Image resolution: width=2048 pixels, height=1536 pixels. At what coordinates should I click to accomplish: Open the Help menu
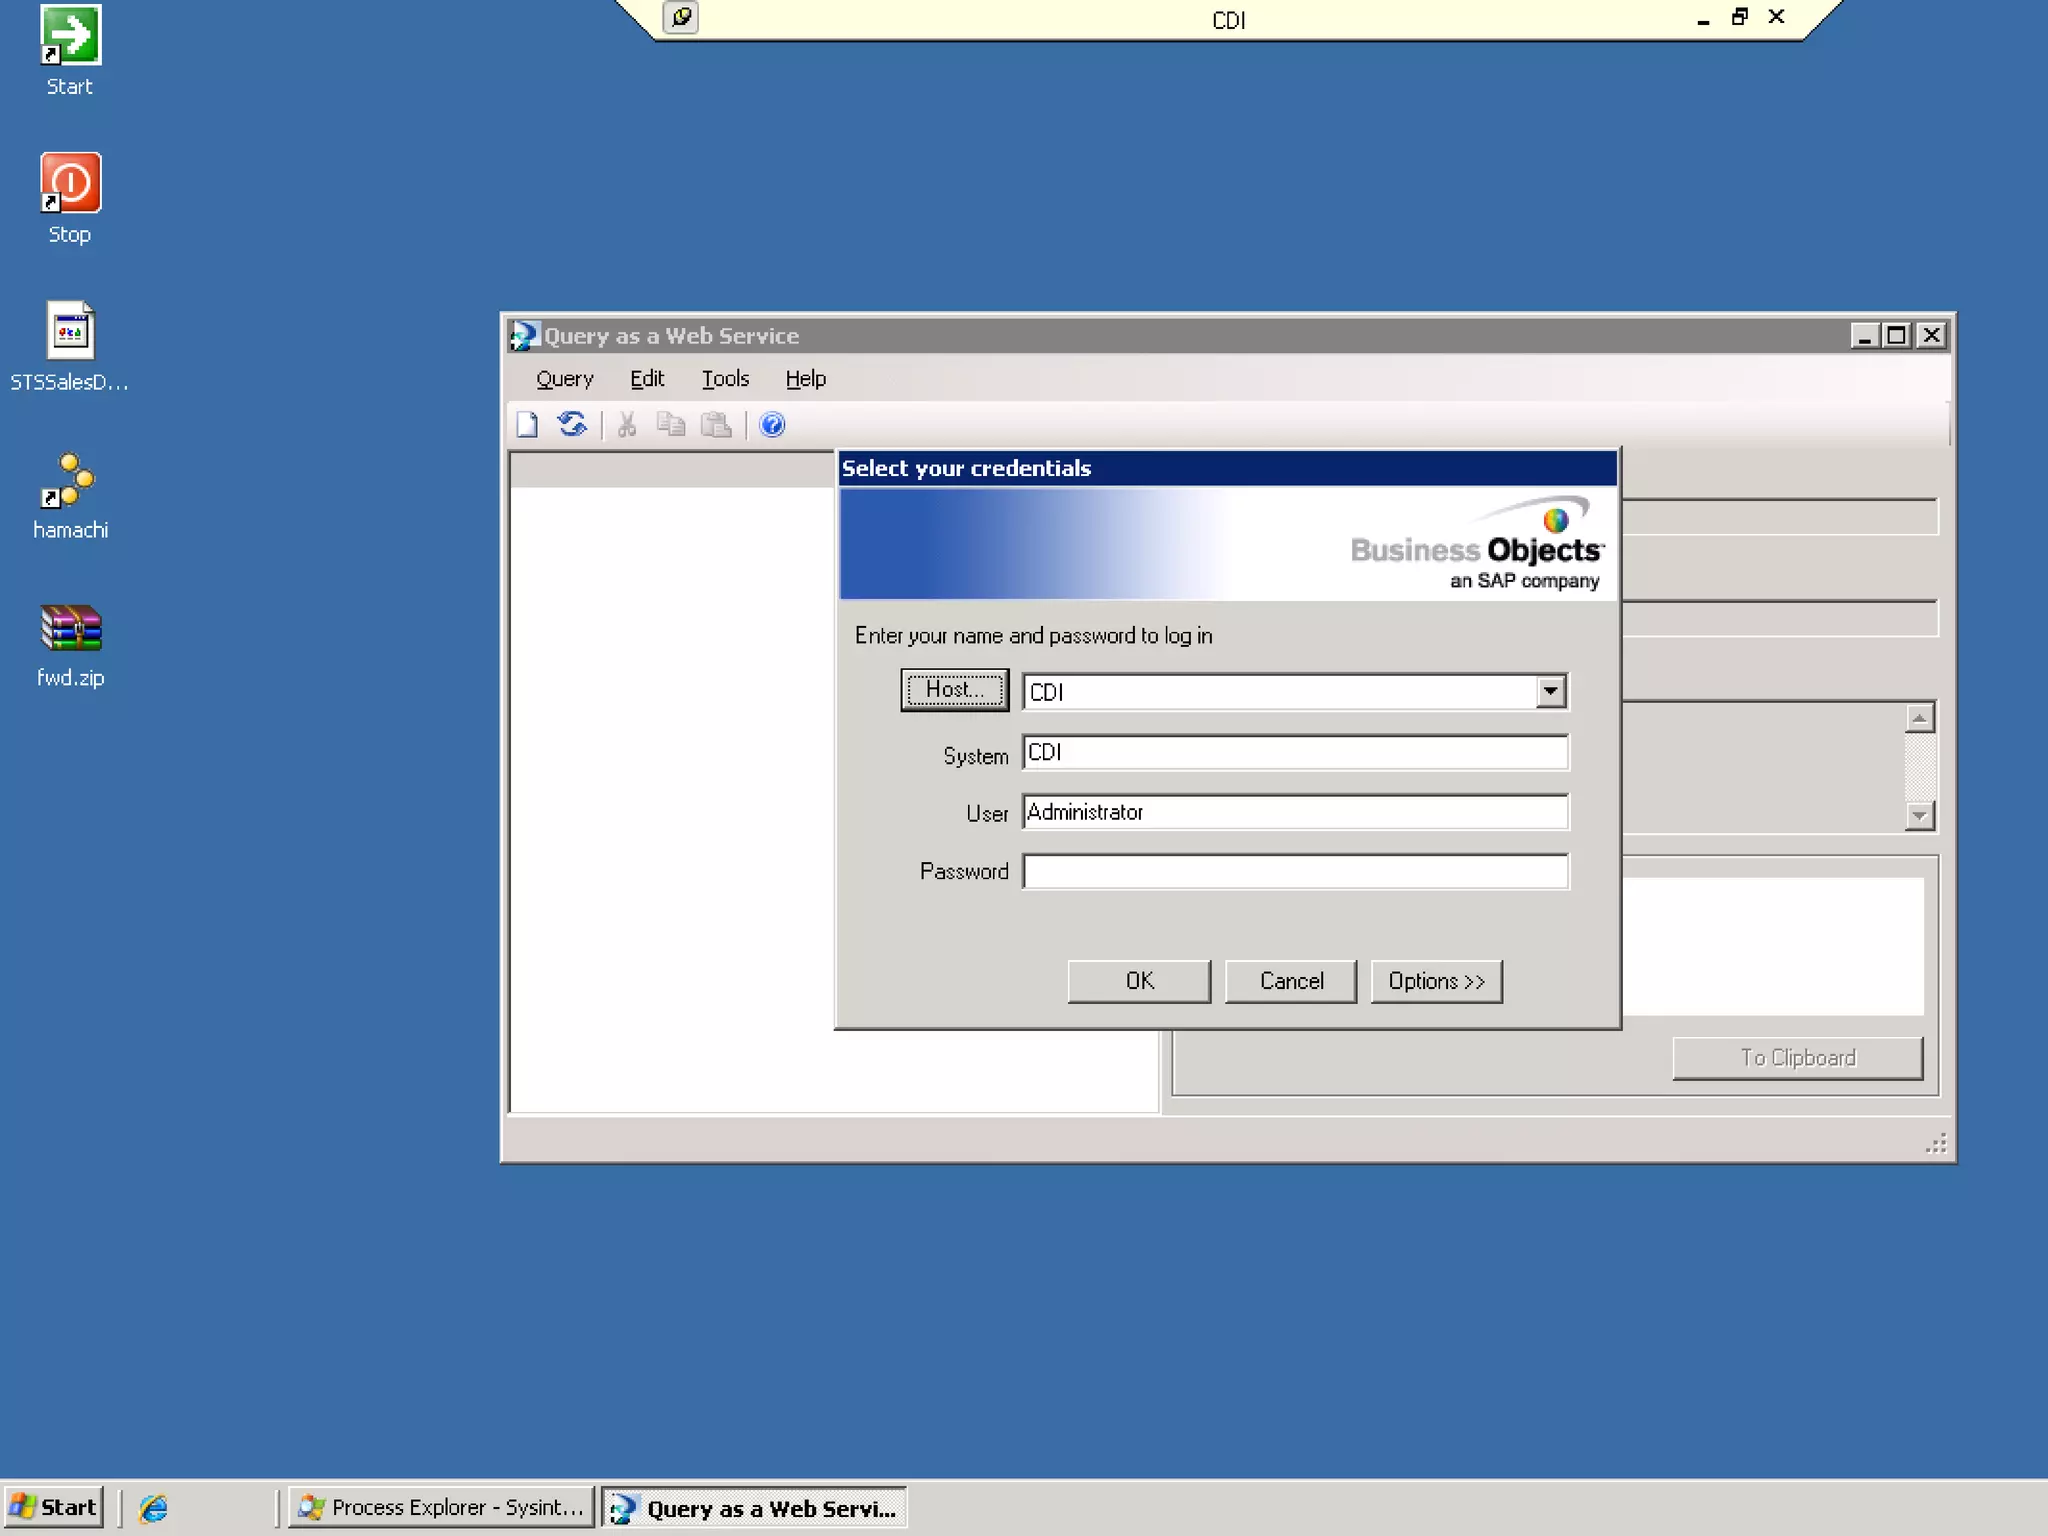click(x=806, y=379)
